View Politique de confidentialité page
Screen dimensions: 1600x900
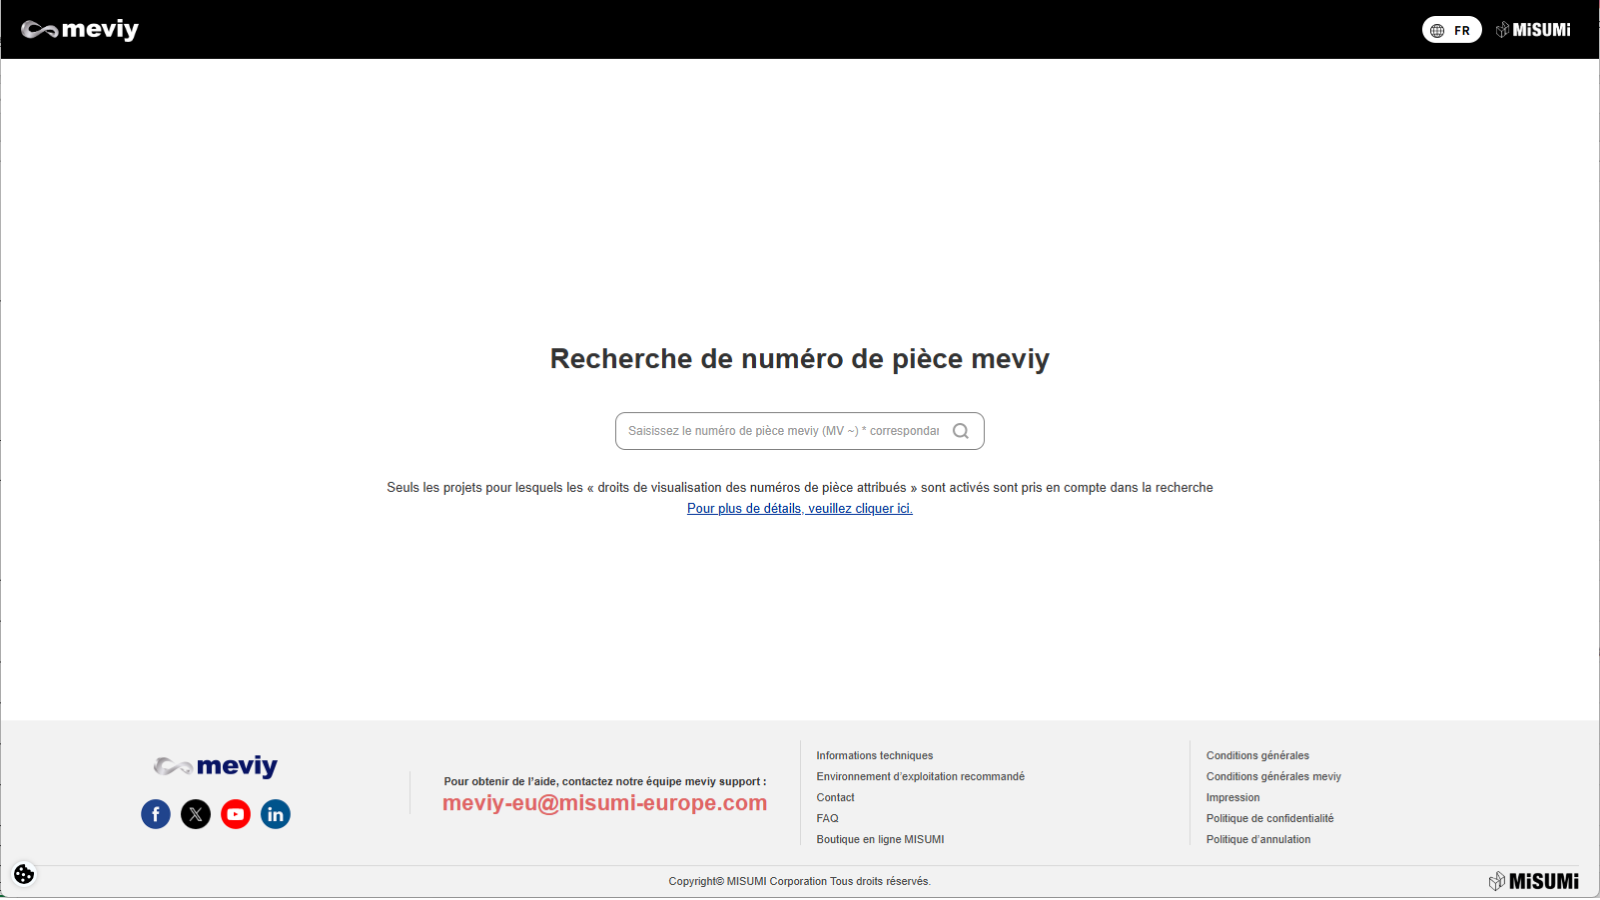[1269, 819]
